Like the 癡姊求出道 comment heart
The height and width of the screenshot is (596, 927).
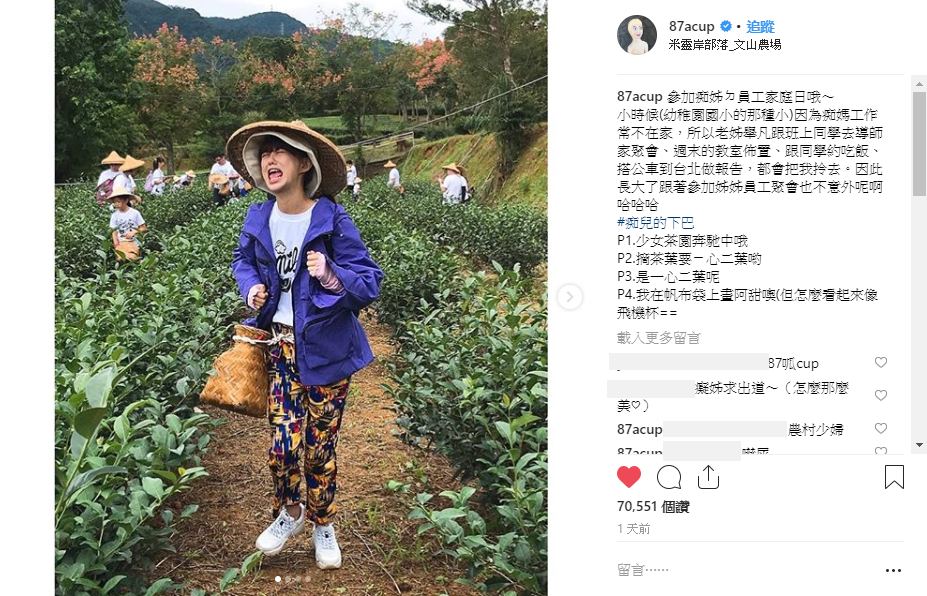click(881, 395)
